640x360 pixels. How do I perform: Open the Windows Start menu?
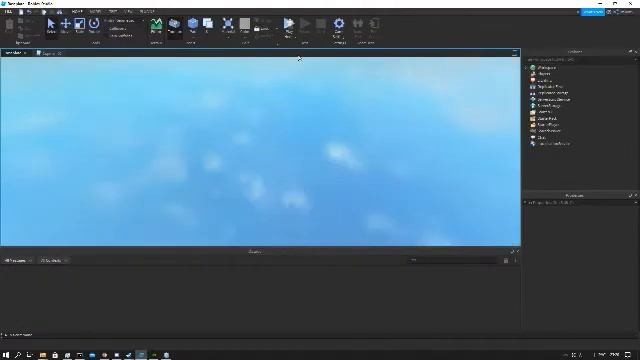pyautogui.click(x=6, y=355)
